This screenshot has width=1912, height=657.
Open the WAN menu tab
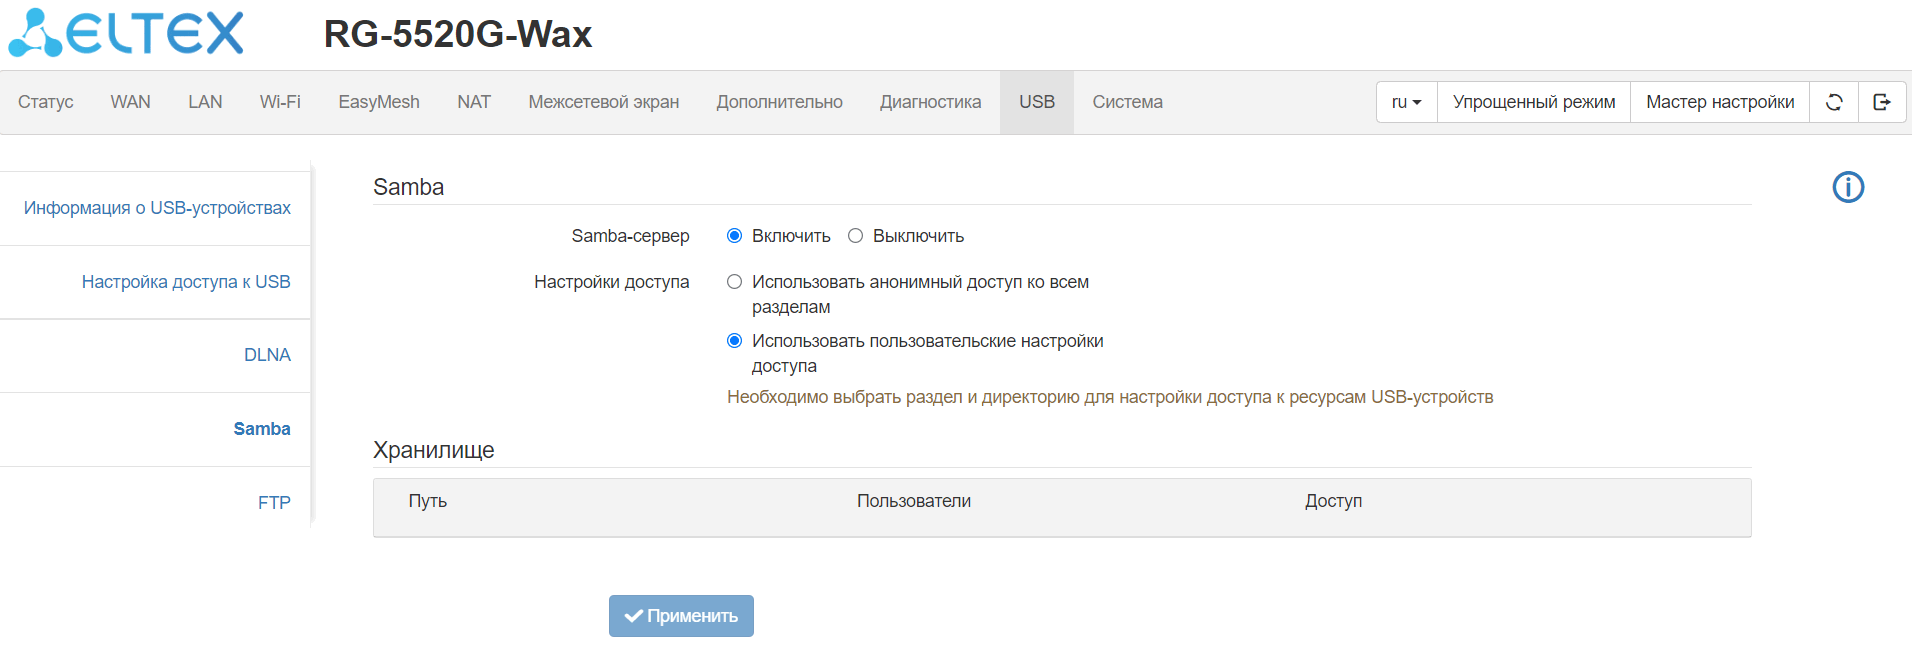tap(130, 102)
